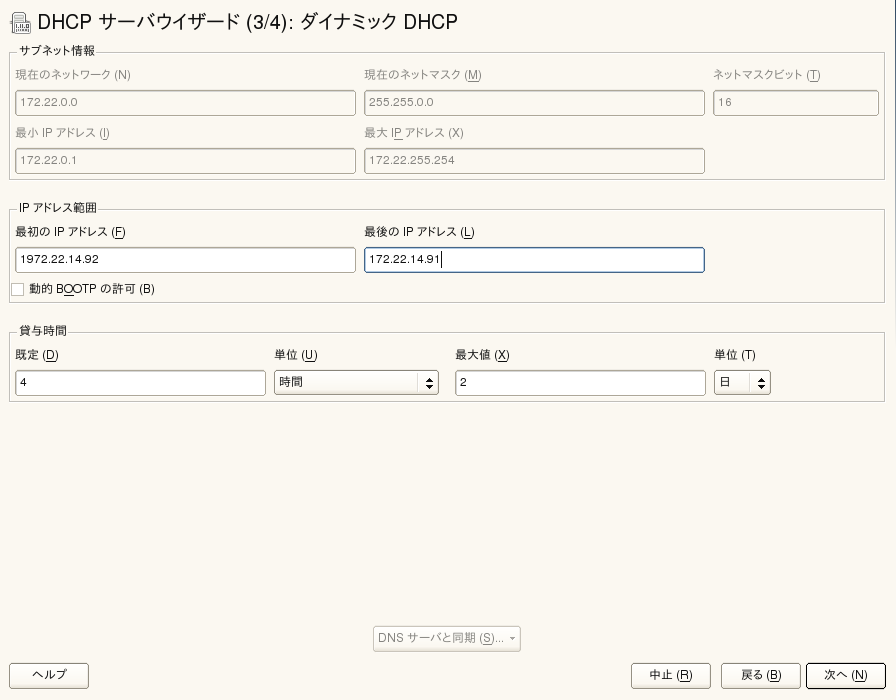Click the 既定 lease time field

click(x=140, y=382)
